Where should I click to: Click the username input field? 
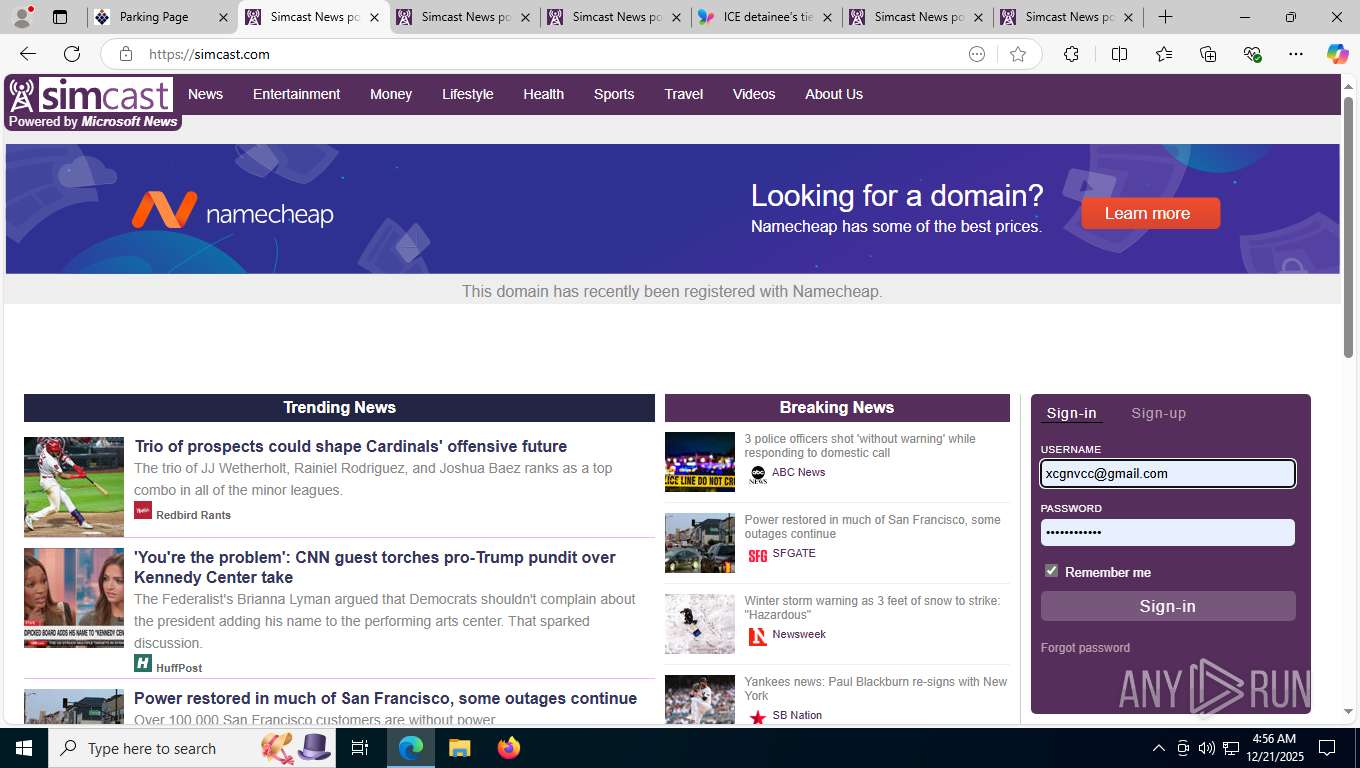(1167, 473)
